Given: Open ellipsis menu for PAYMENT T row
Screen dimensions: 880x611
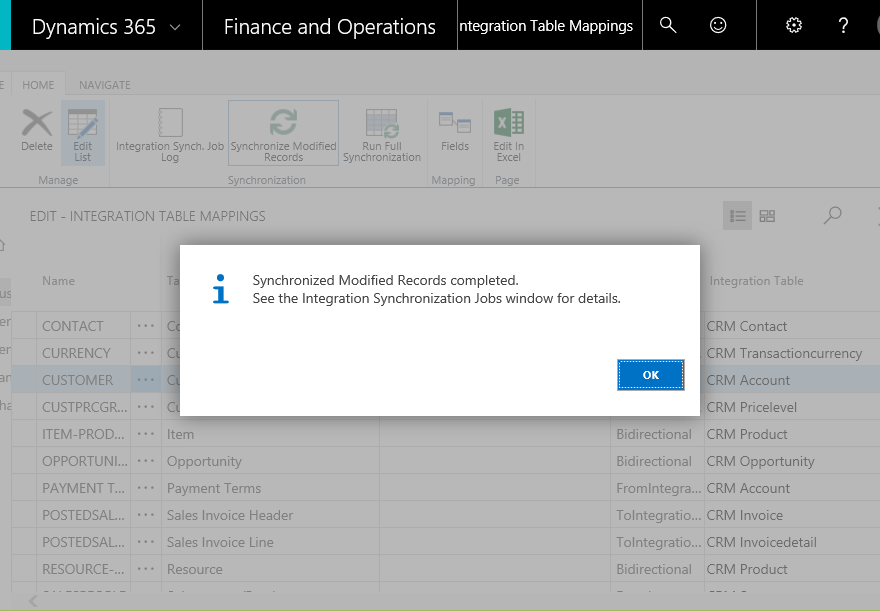Looking at the screenshot, I should click(x=145, y=488).
